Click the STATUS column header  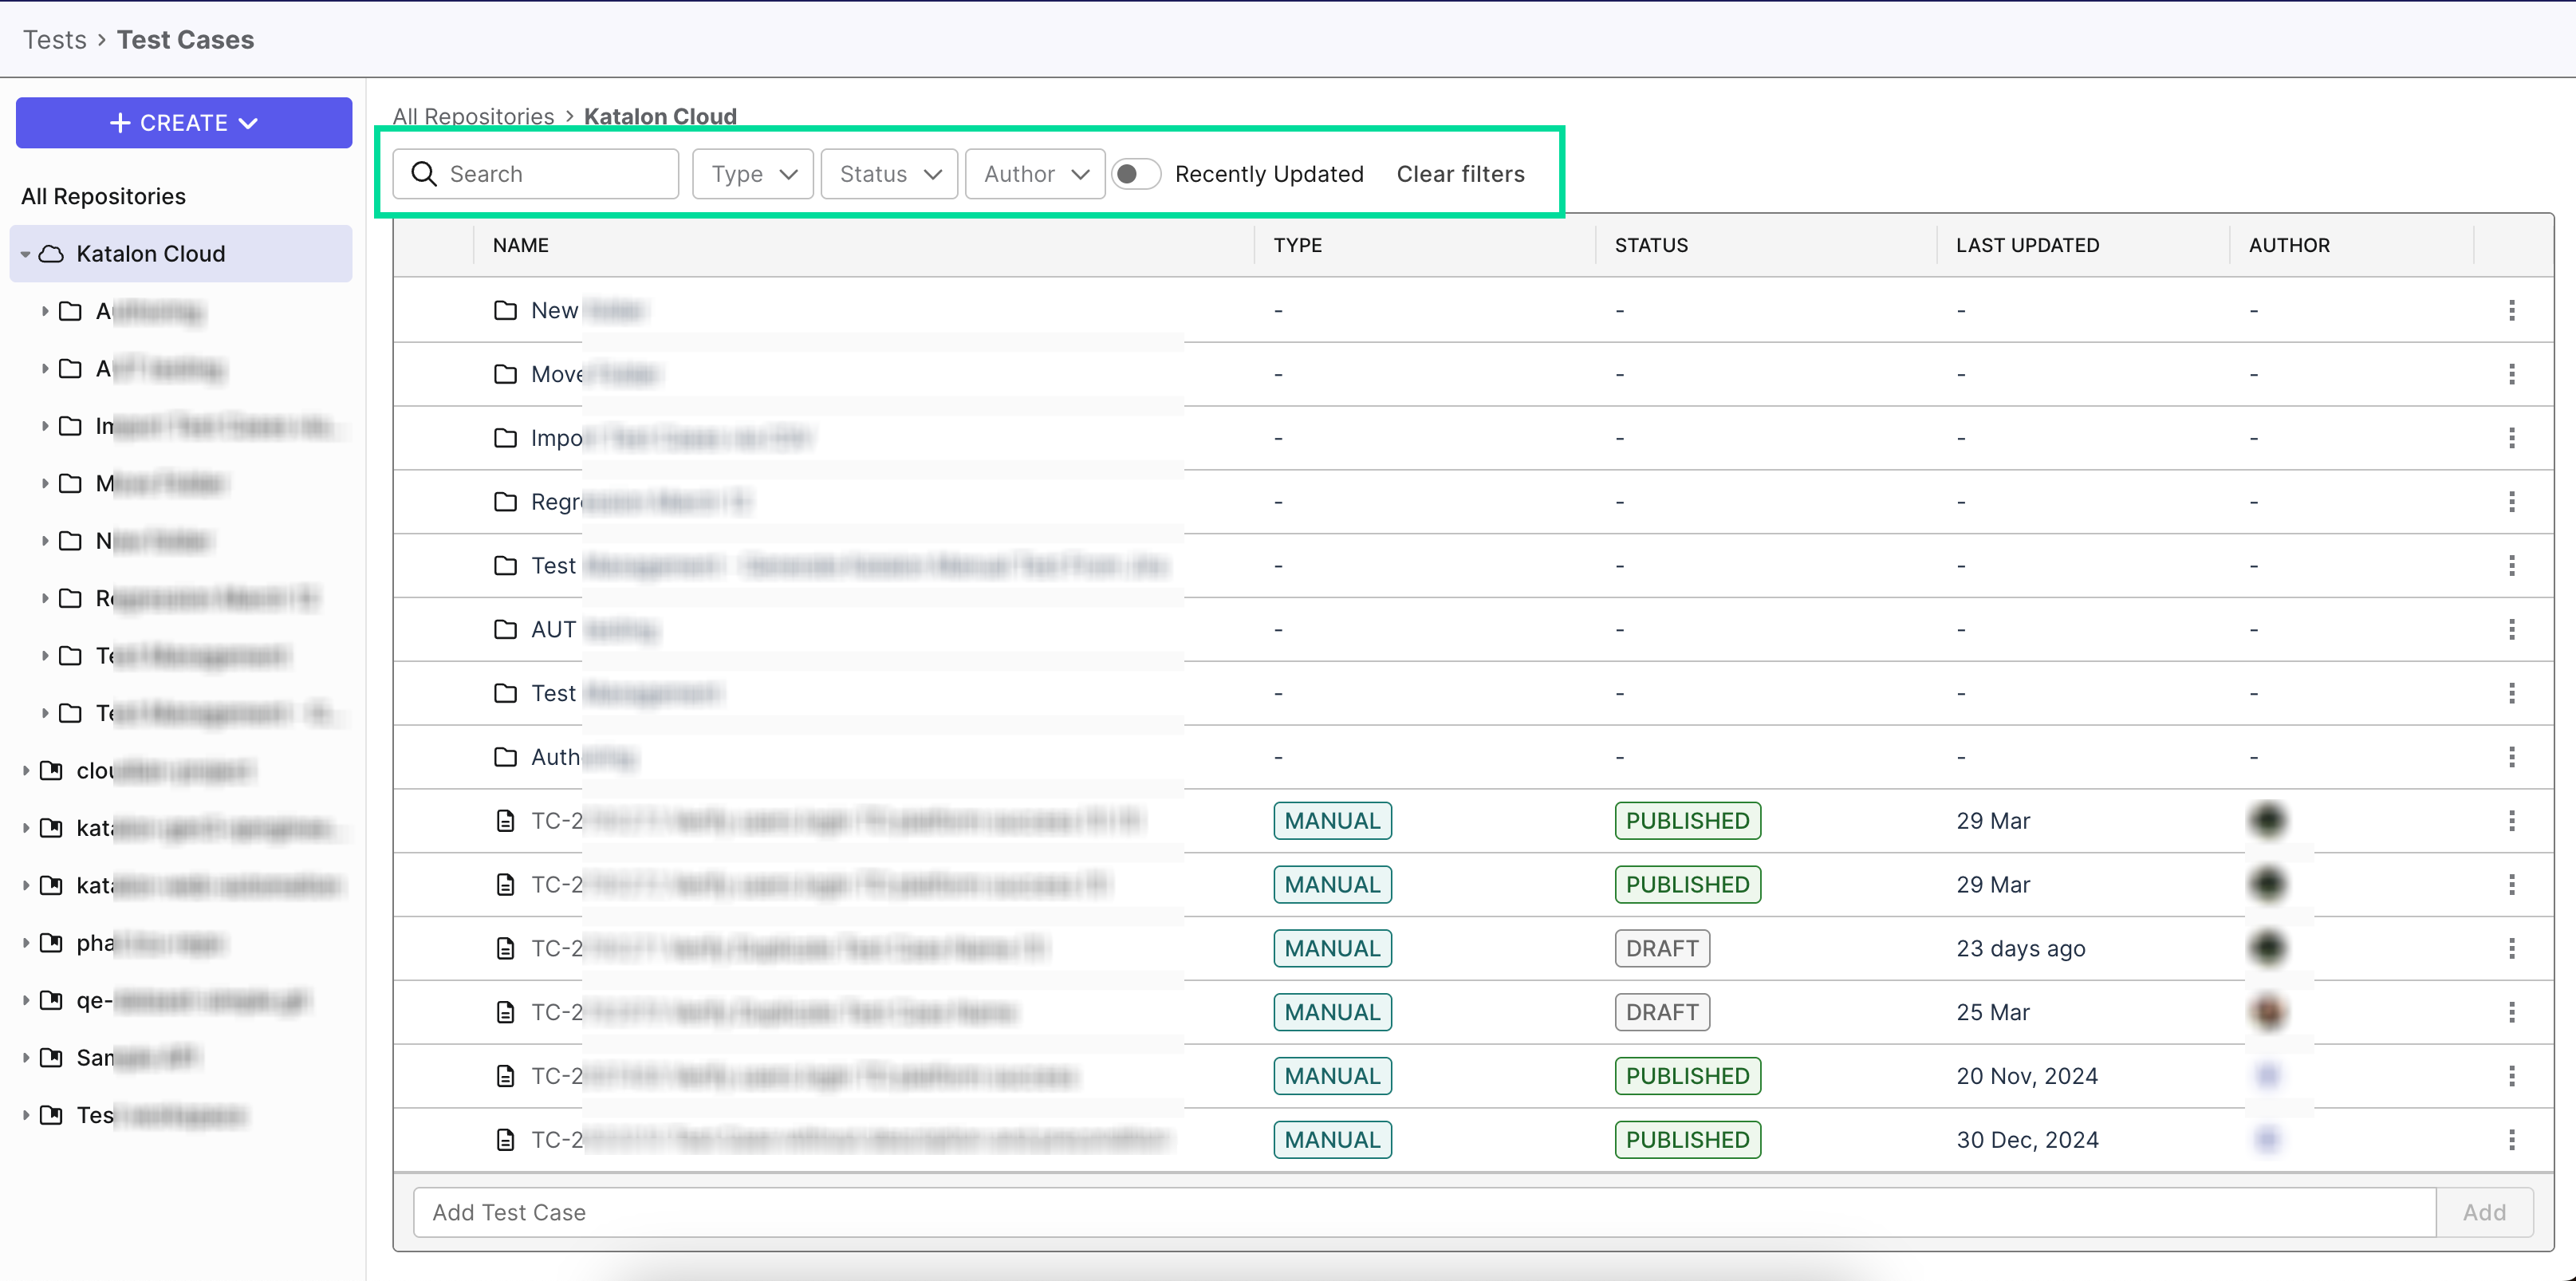coord(1651,245)
